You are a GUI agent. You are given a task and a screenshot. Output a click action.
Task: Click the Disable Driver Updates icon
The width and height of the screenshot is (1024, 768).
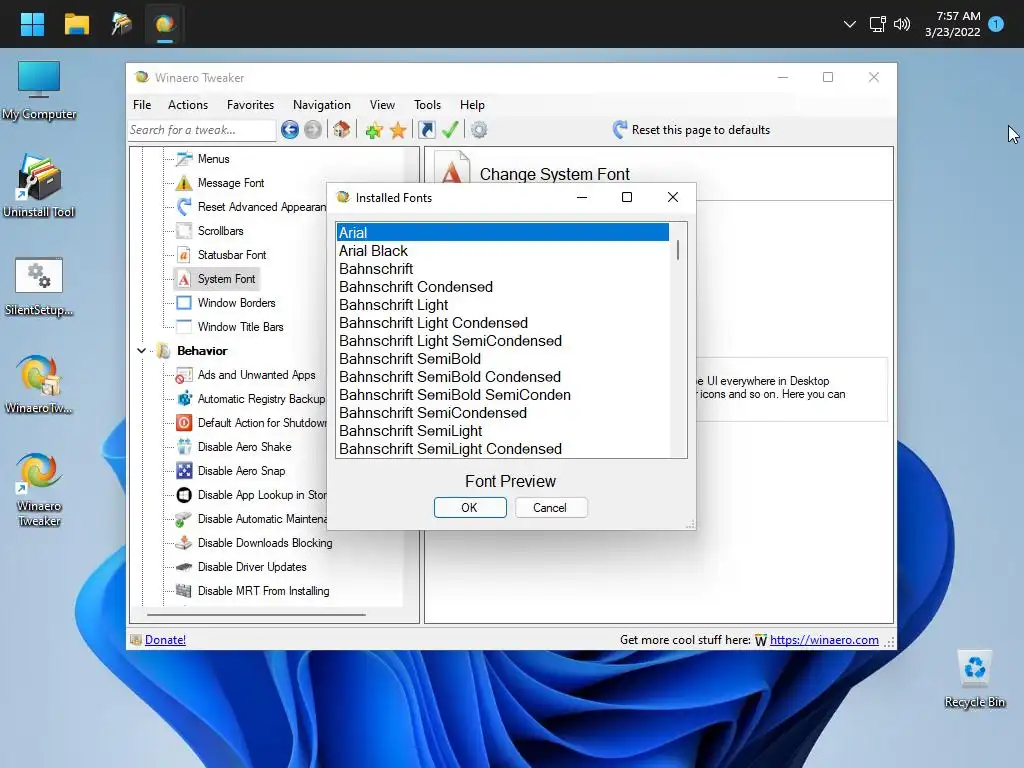coord(185,567)
